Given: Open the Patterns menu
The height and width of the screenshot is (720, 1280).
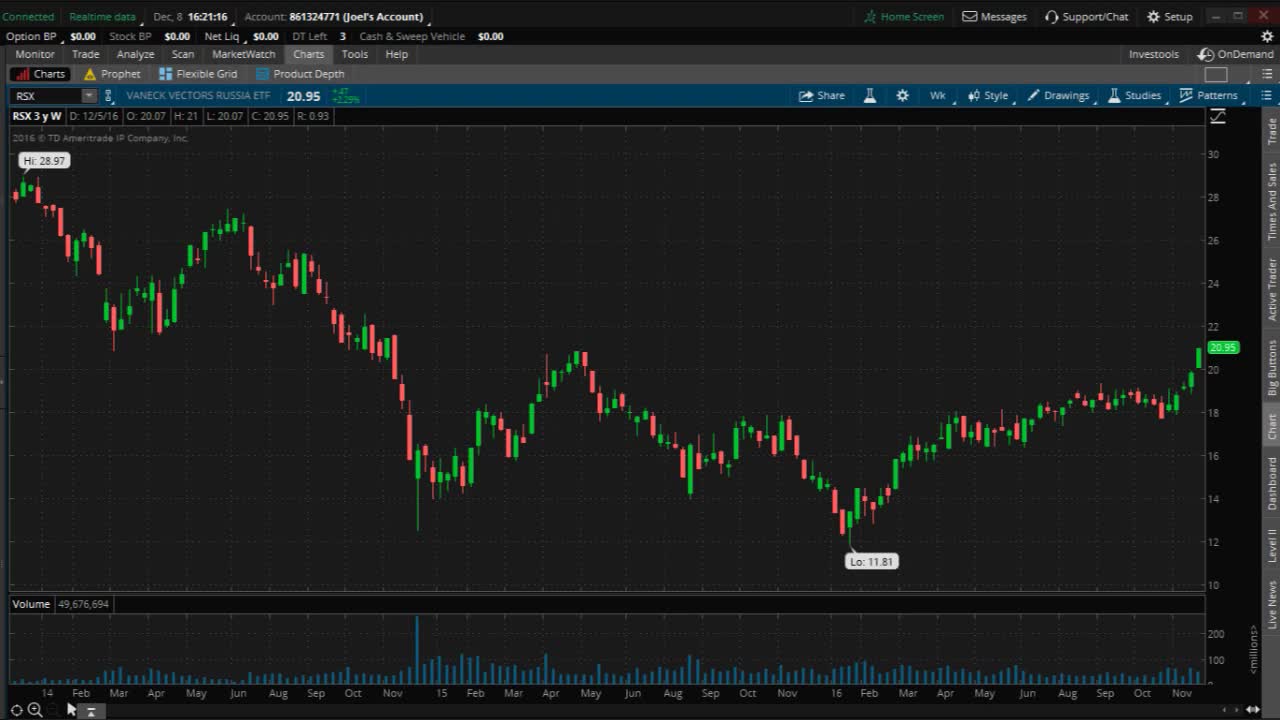Looking at the screenshot, I should coord(1209,95).
